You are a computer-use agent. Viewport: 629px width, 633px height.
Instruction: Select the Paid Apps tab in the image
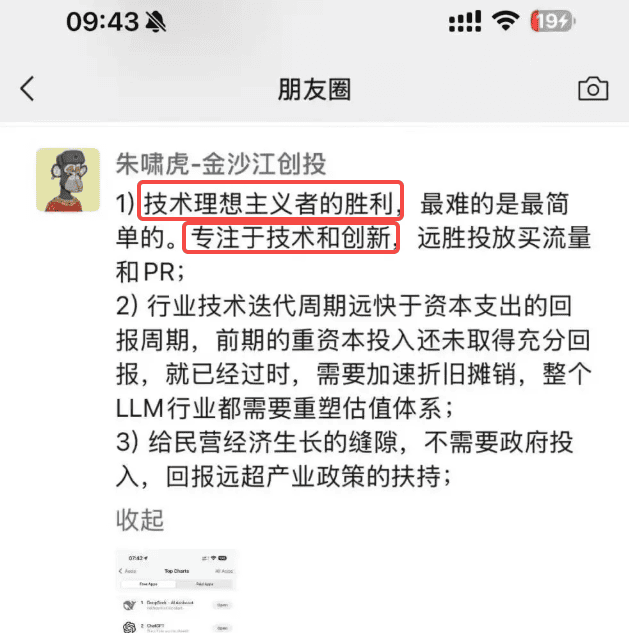pyautogui.click(x=205, y=584)
